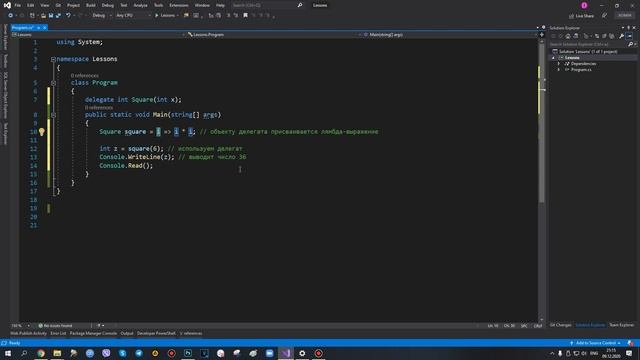The height and width of the screenshot is (360, 640).
Task: Click the Save icon in the toolbar
Action: [51, 16]
